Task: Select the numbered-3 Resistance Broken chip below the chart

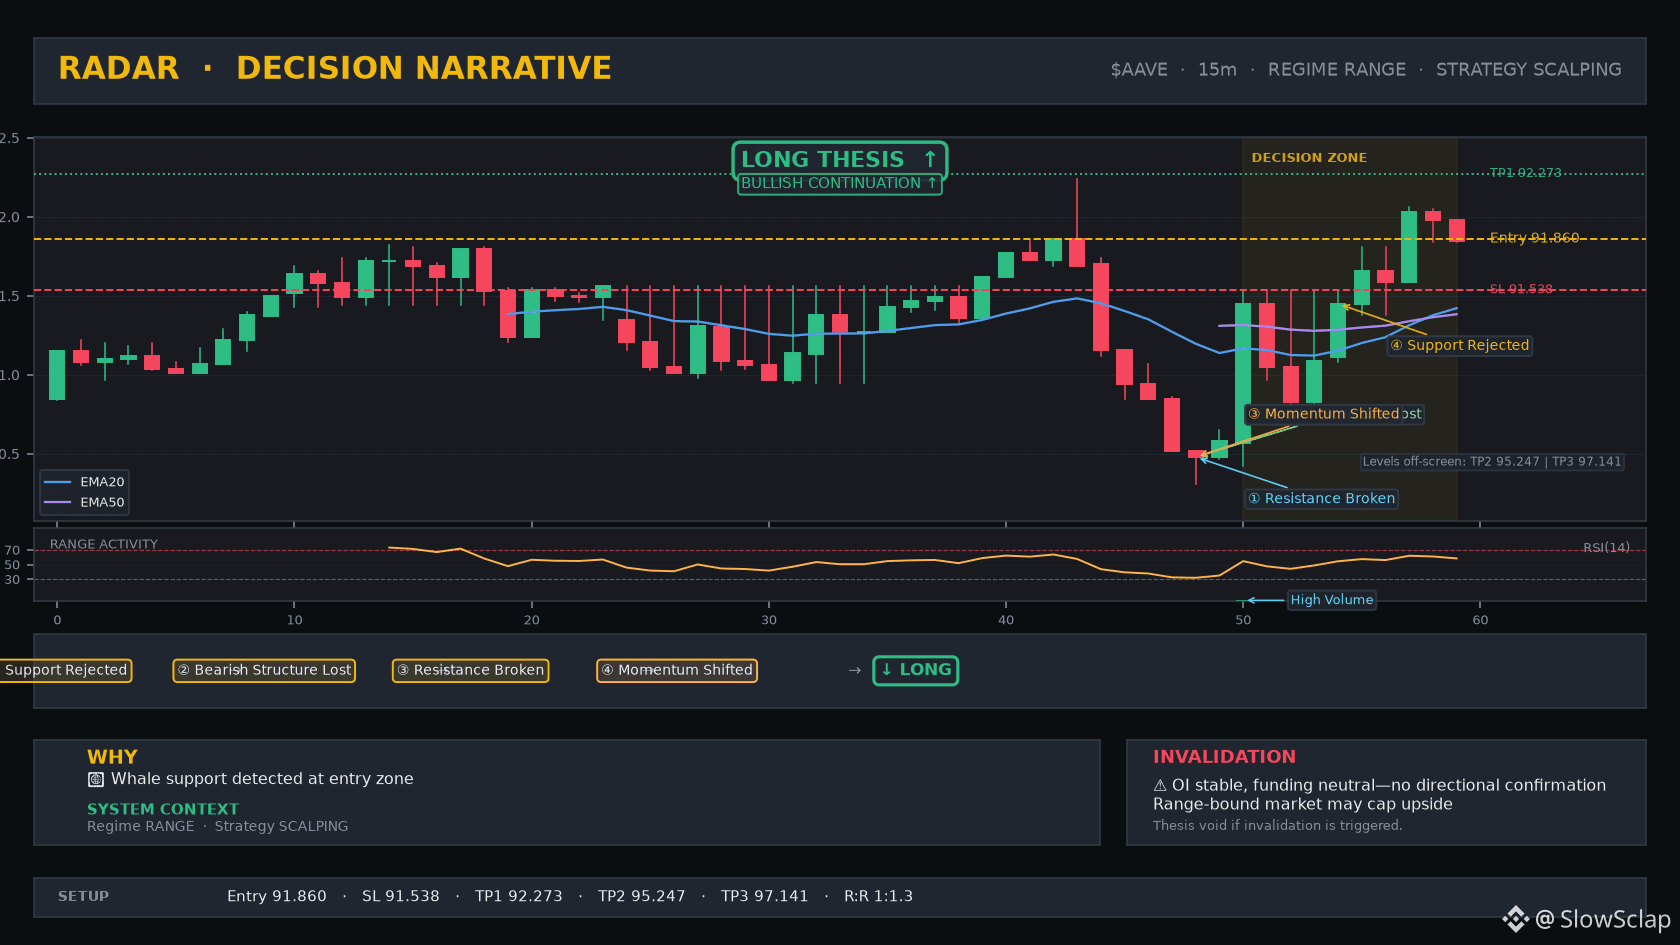Action: pyautogui.click(x=470, y=670)
